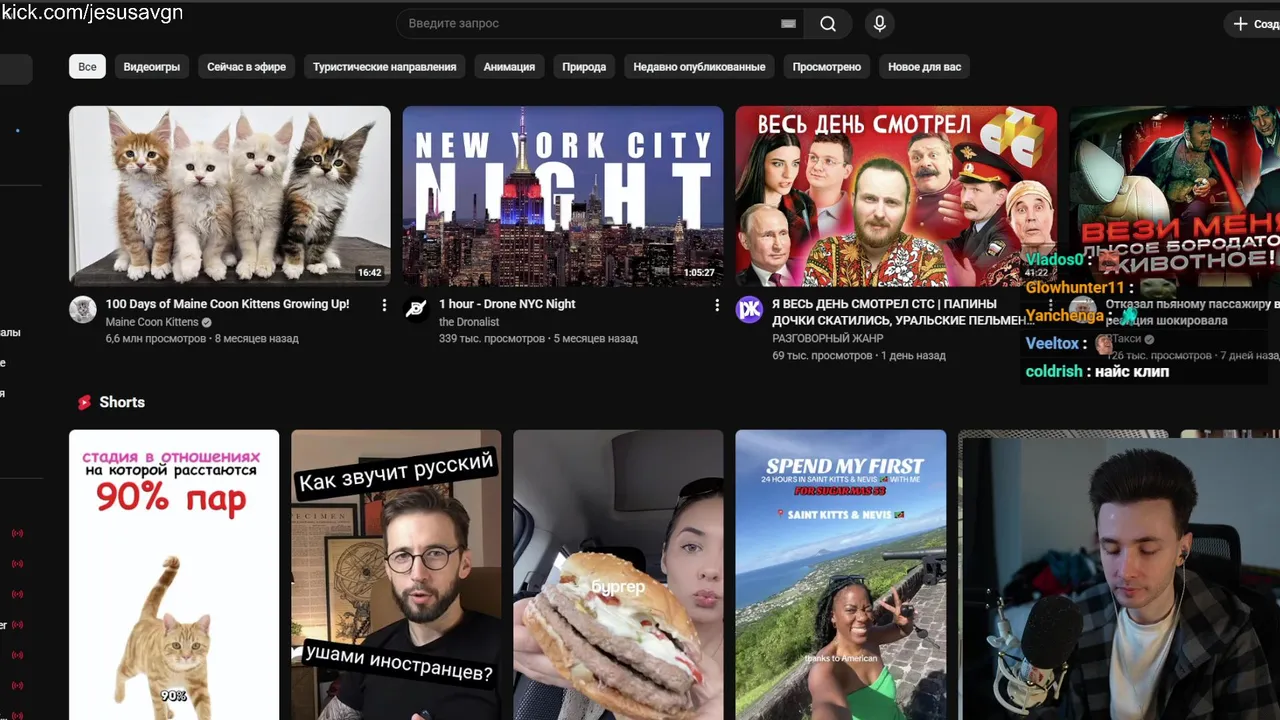
Task: Select the Анимация filter chip
Action: (509, 67)
